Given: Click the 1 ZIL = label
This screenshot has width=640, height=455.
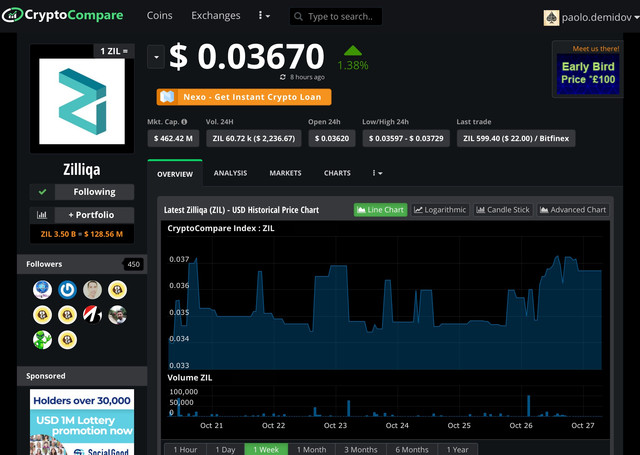Looking at the screenshot, I should point(114,51).
